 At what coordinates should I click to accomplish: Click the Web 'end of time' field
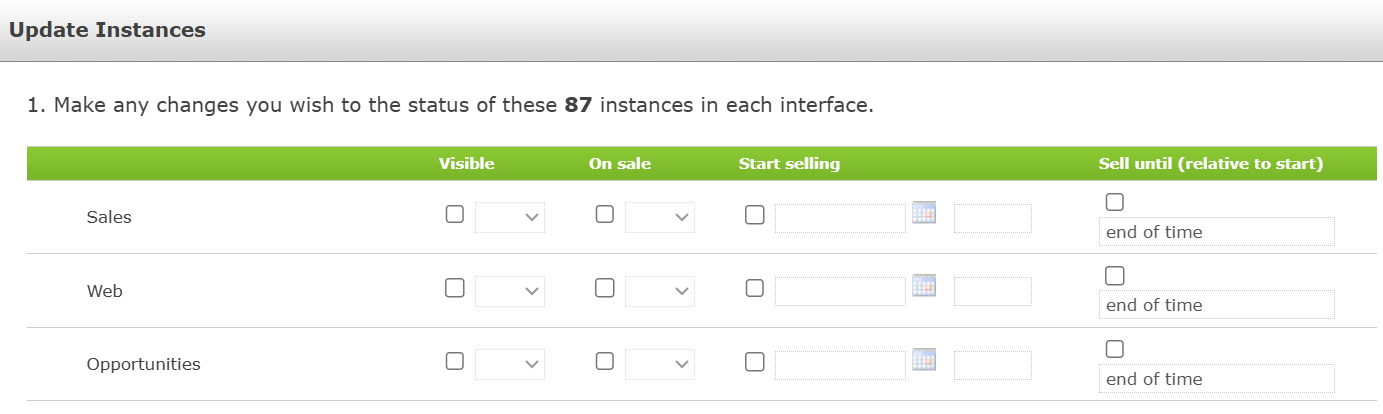coord(1216,305)
